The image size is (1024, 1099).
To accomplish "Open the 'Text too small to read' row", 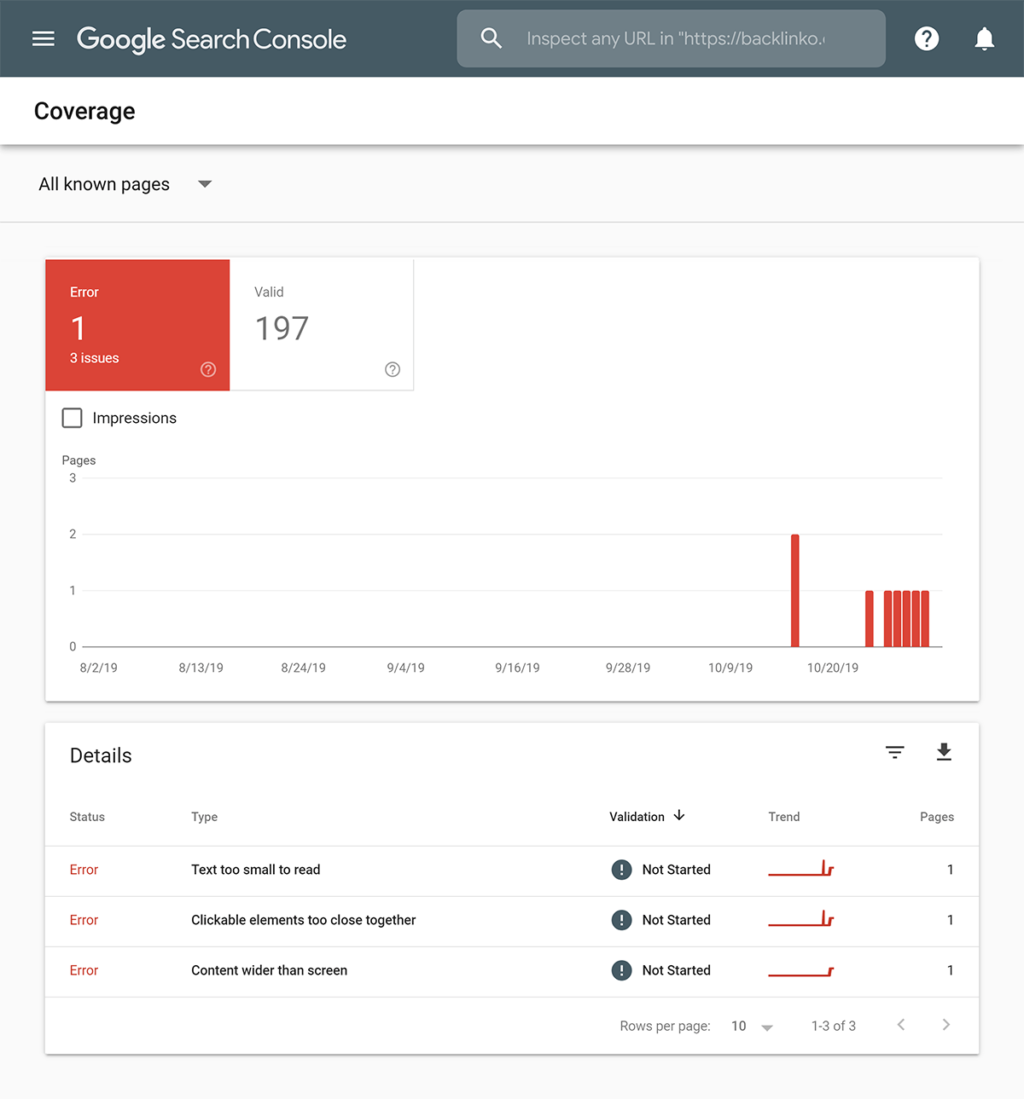I will pos(256,870).
